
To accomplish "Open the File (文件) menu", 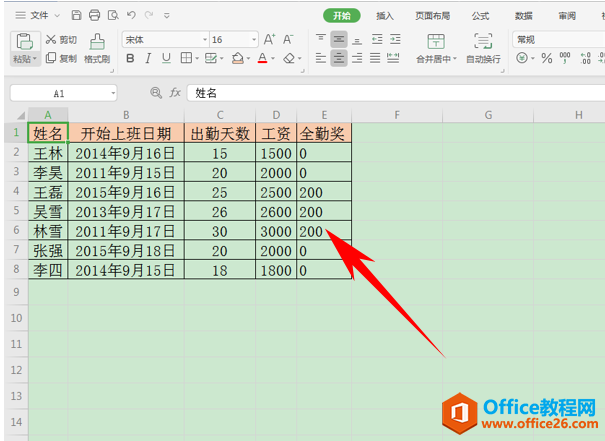I will click(x=38, y=15).
